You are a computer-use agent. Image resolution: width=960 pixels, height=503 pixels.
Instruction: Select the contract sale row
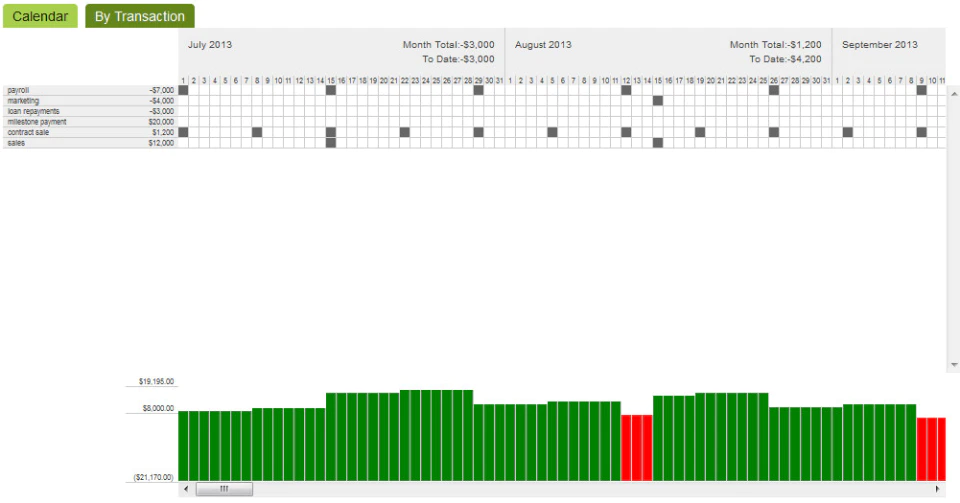[90, 132]
